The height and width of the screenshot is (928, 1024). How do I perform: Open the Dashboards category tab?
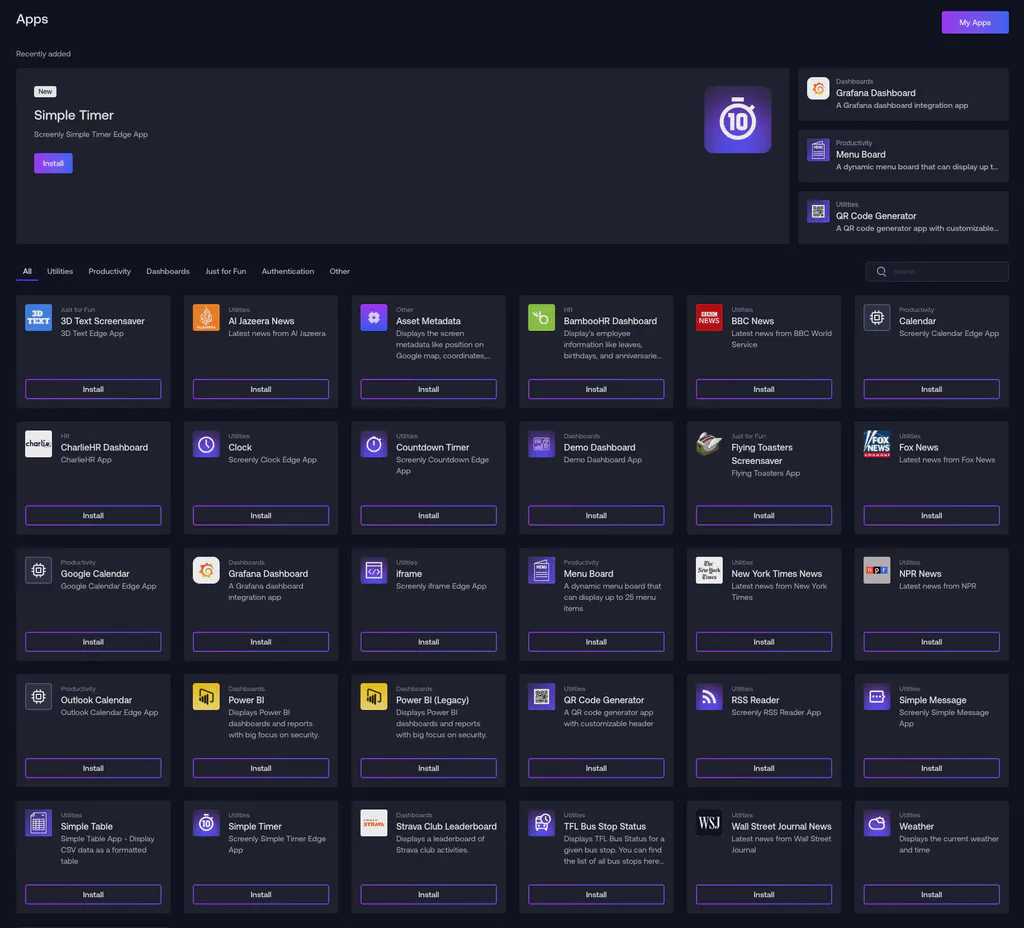(x=167, y=271)
